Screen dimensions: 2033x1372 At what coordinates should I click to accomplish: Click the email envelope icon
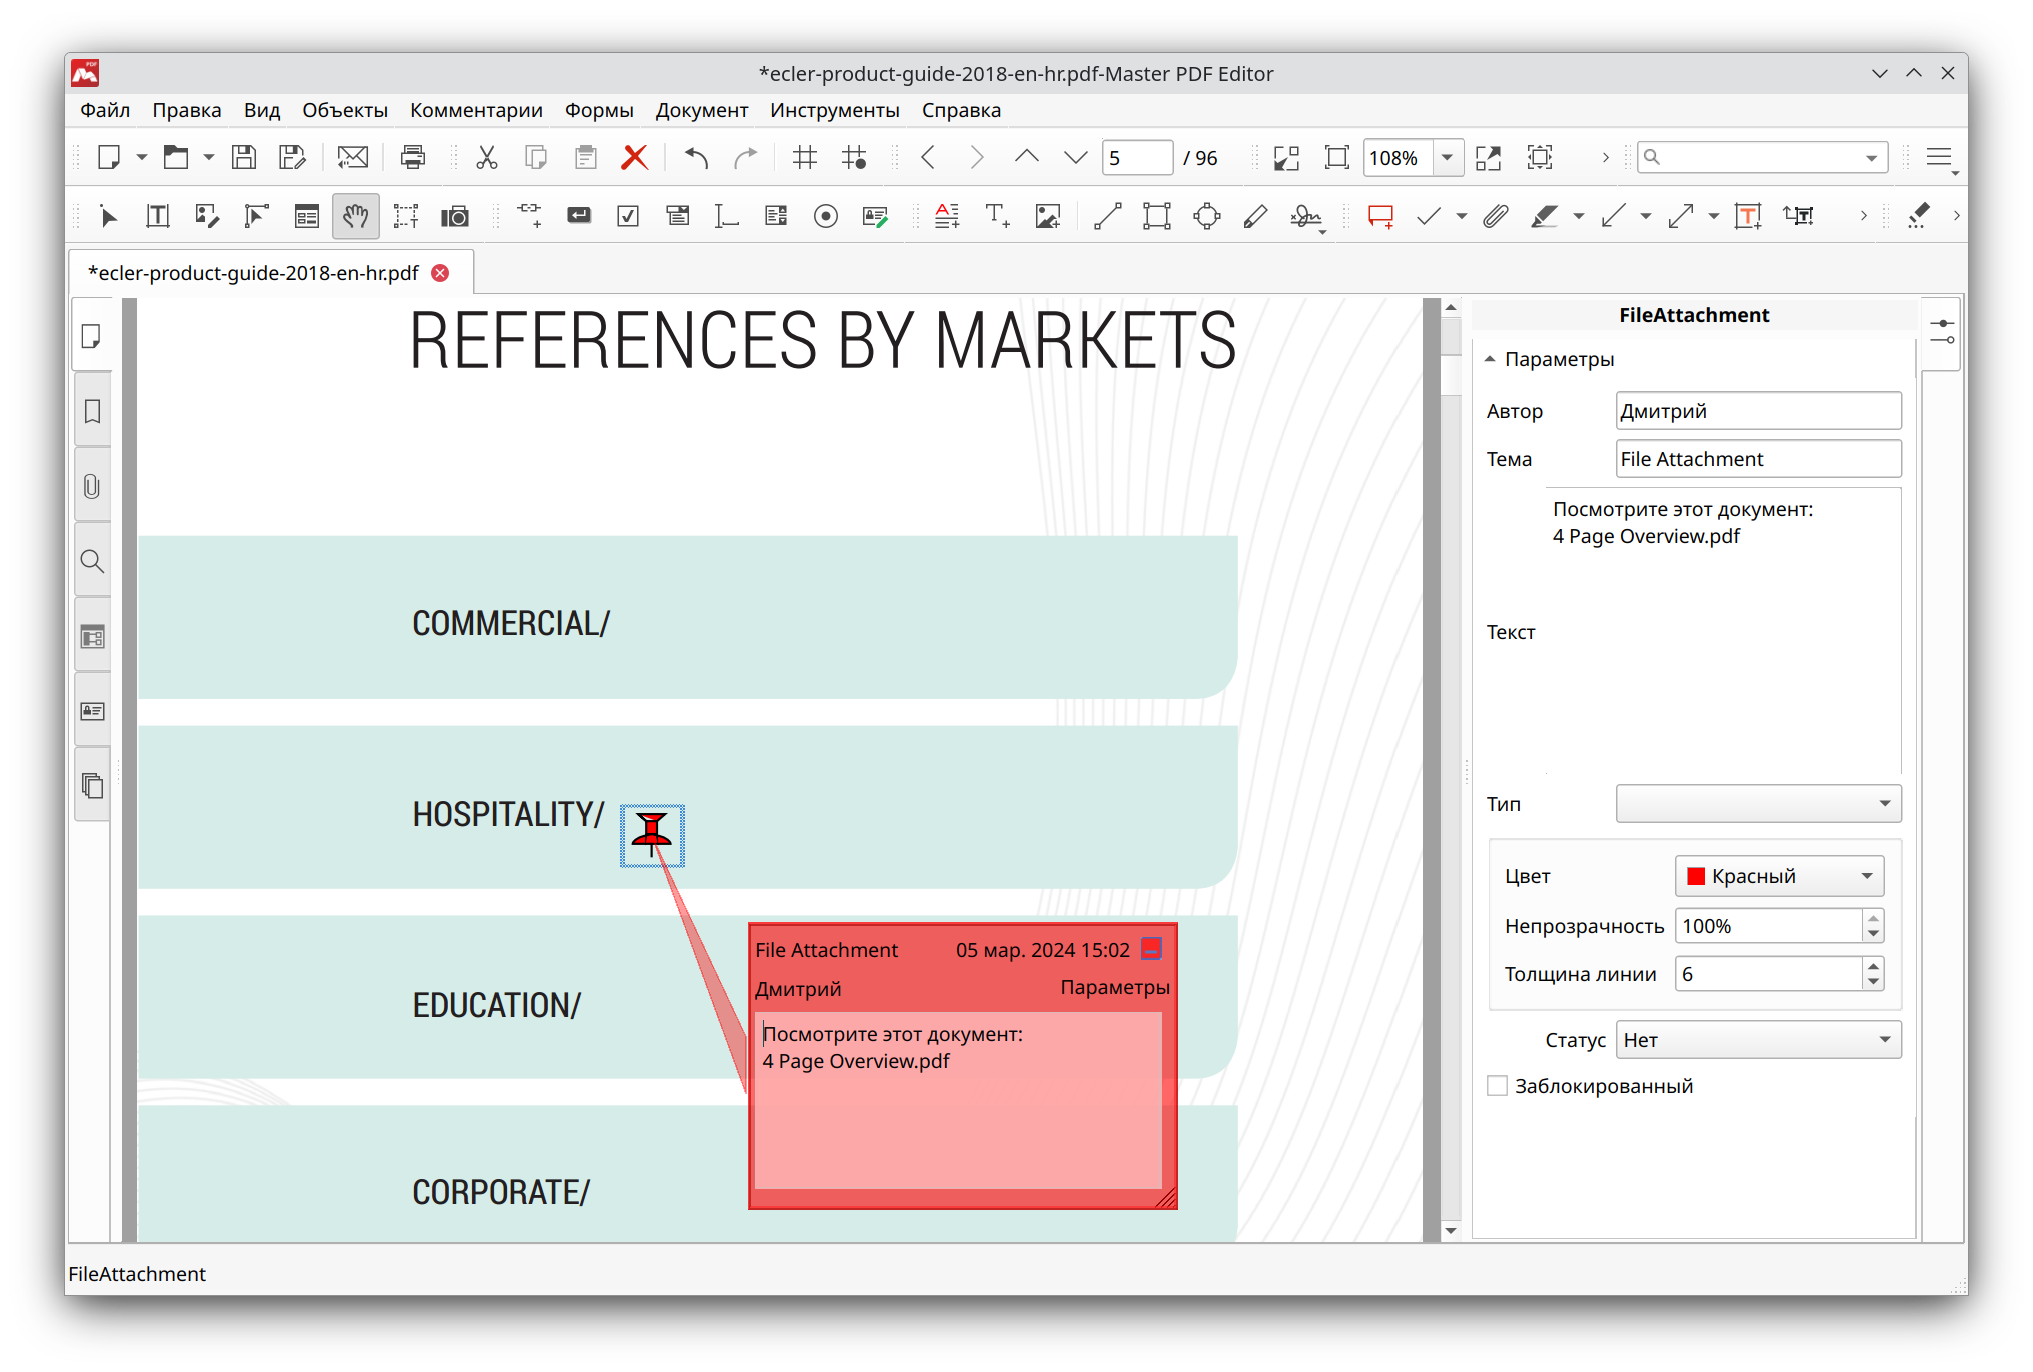click(352, 157)
